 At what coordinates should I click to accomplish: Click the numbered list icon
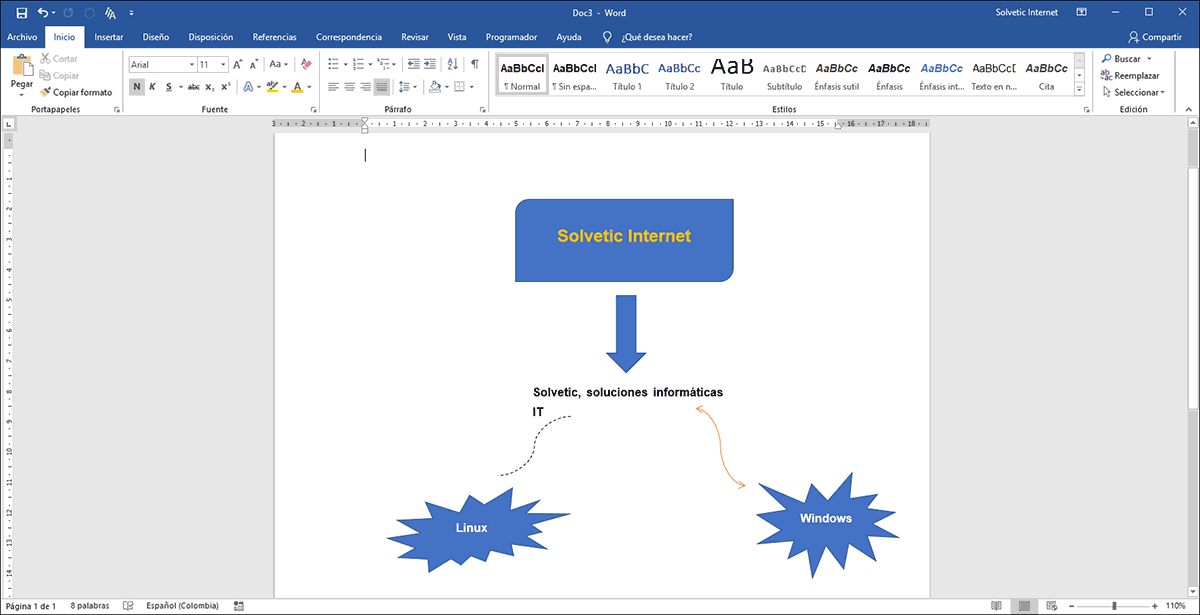point(358,64)
